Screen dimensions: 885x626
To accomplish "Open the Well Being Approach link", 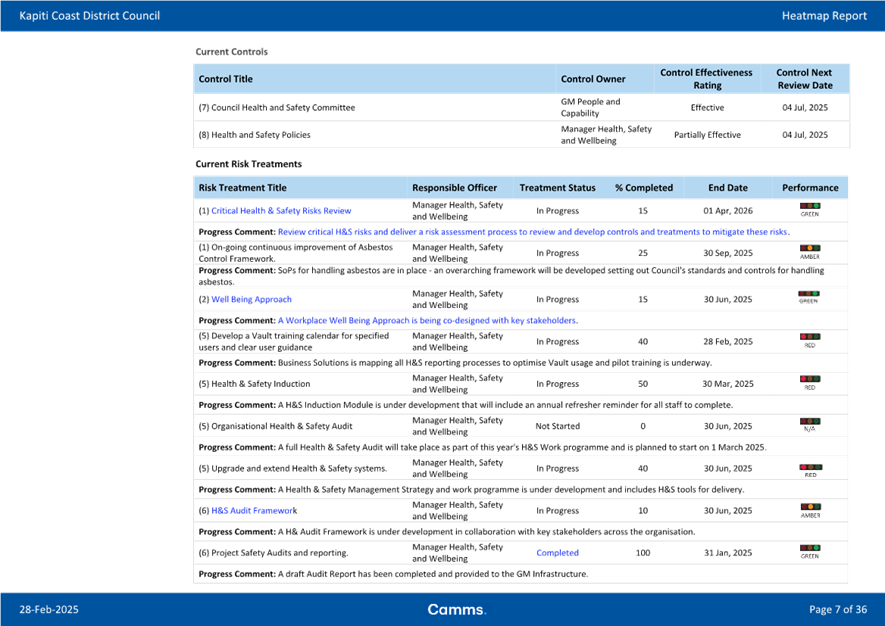I will pos(251,299).
